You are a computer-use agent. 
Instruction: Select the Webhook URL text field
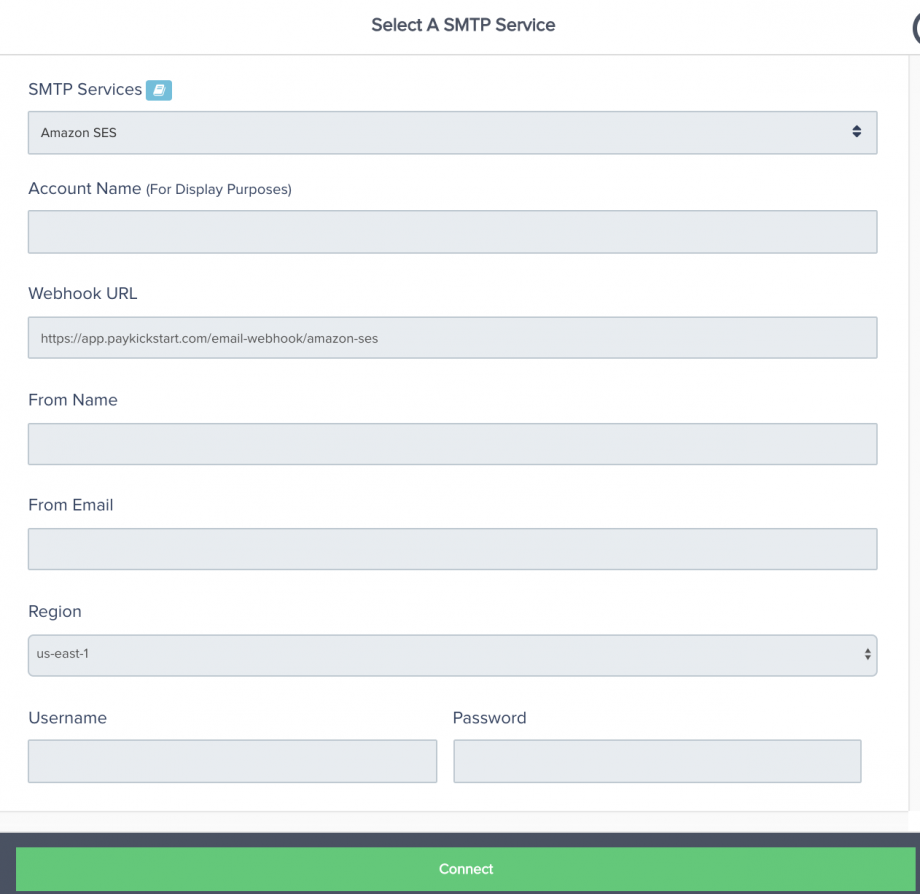point(452,338)
